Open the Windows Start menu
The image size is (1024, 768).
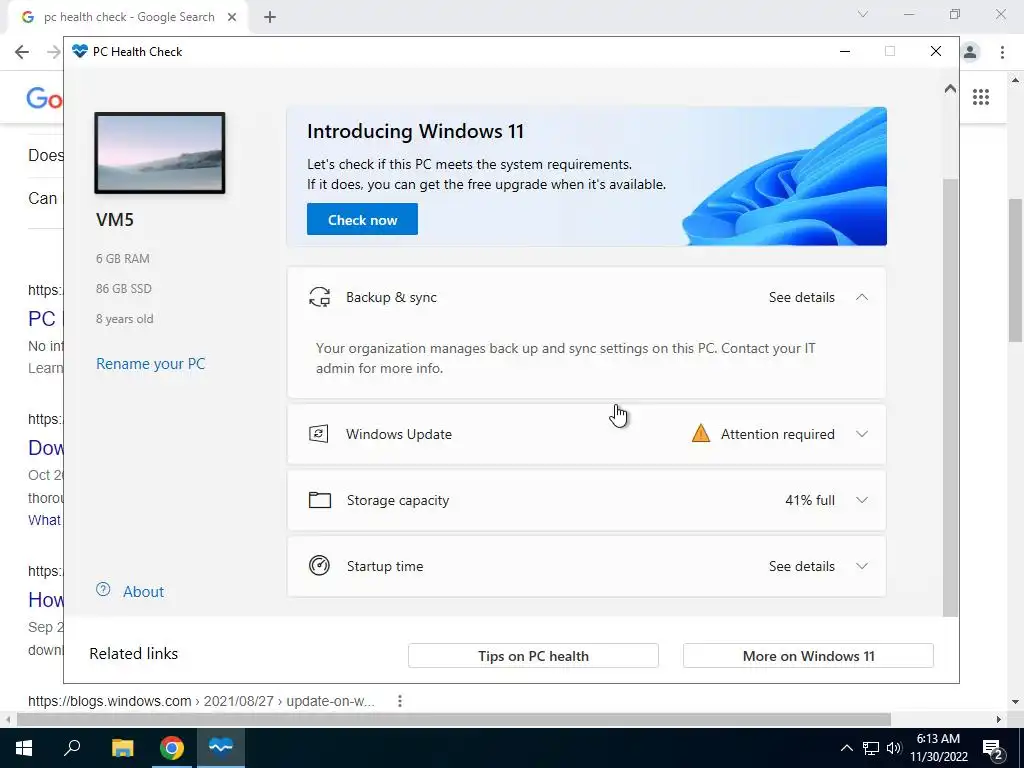24,748
